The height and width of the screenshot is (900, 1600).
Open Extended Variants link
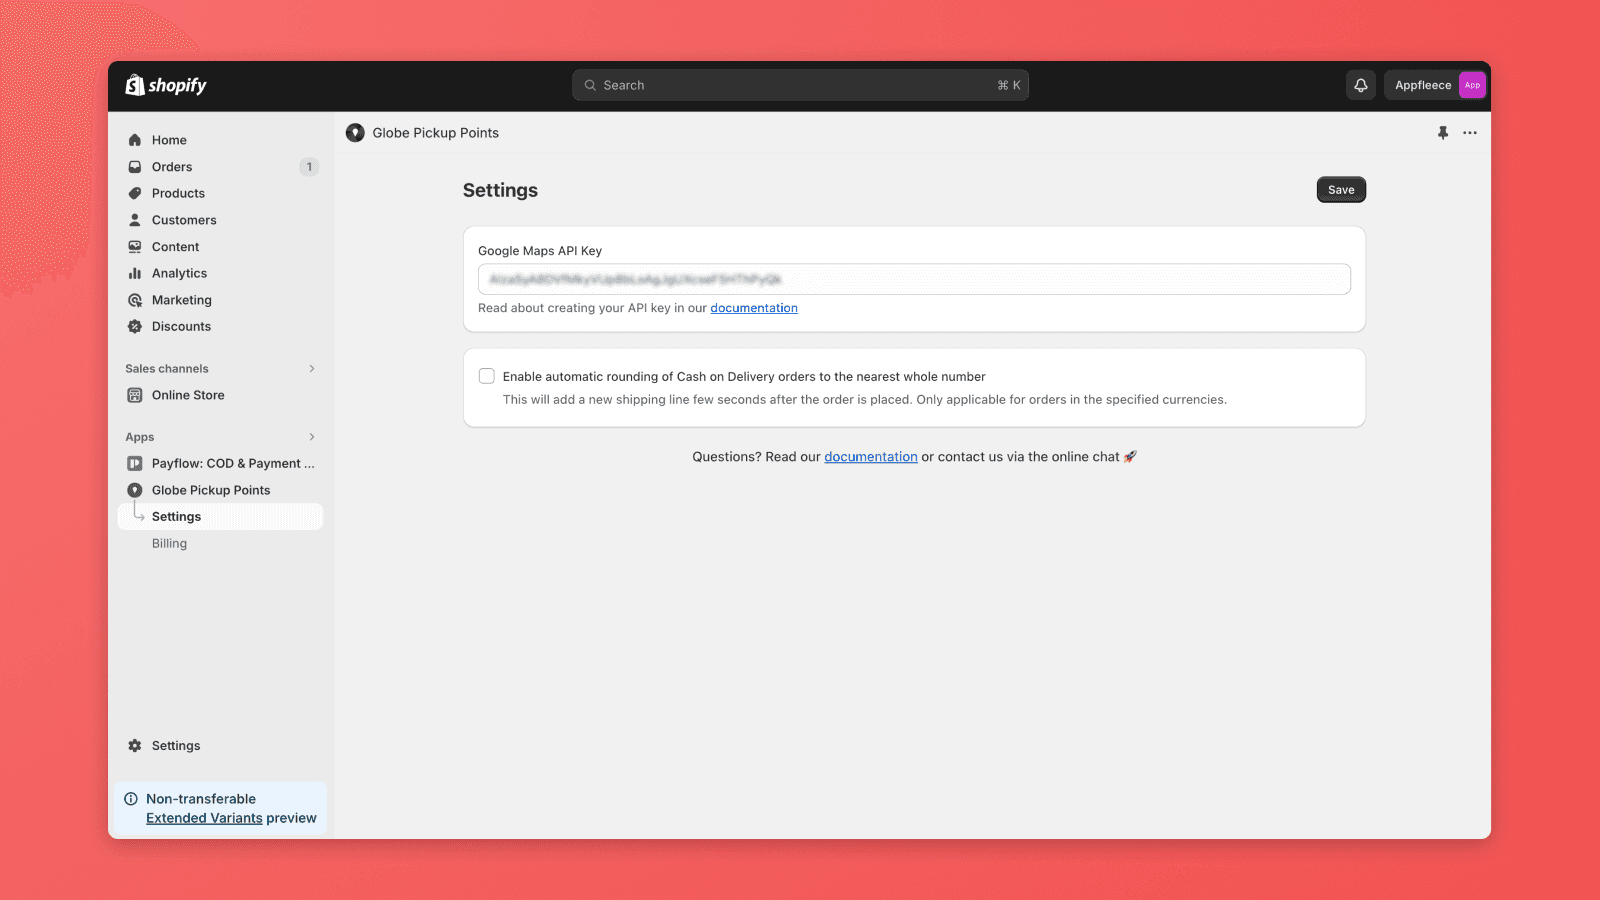point(204,818)
